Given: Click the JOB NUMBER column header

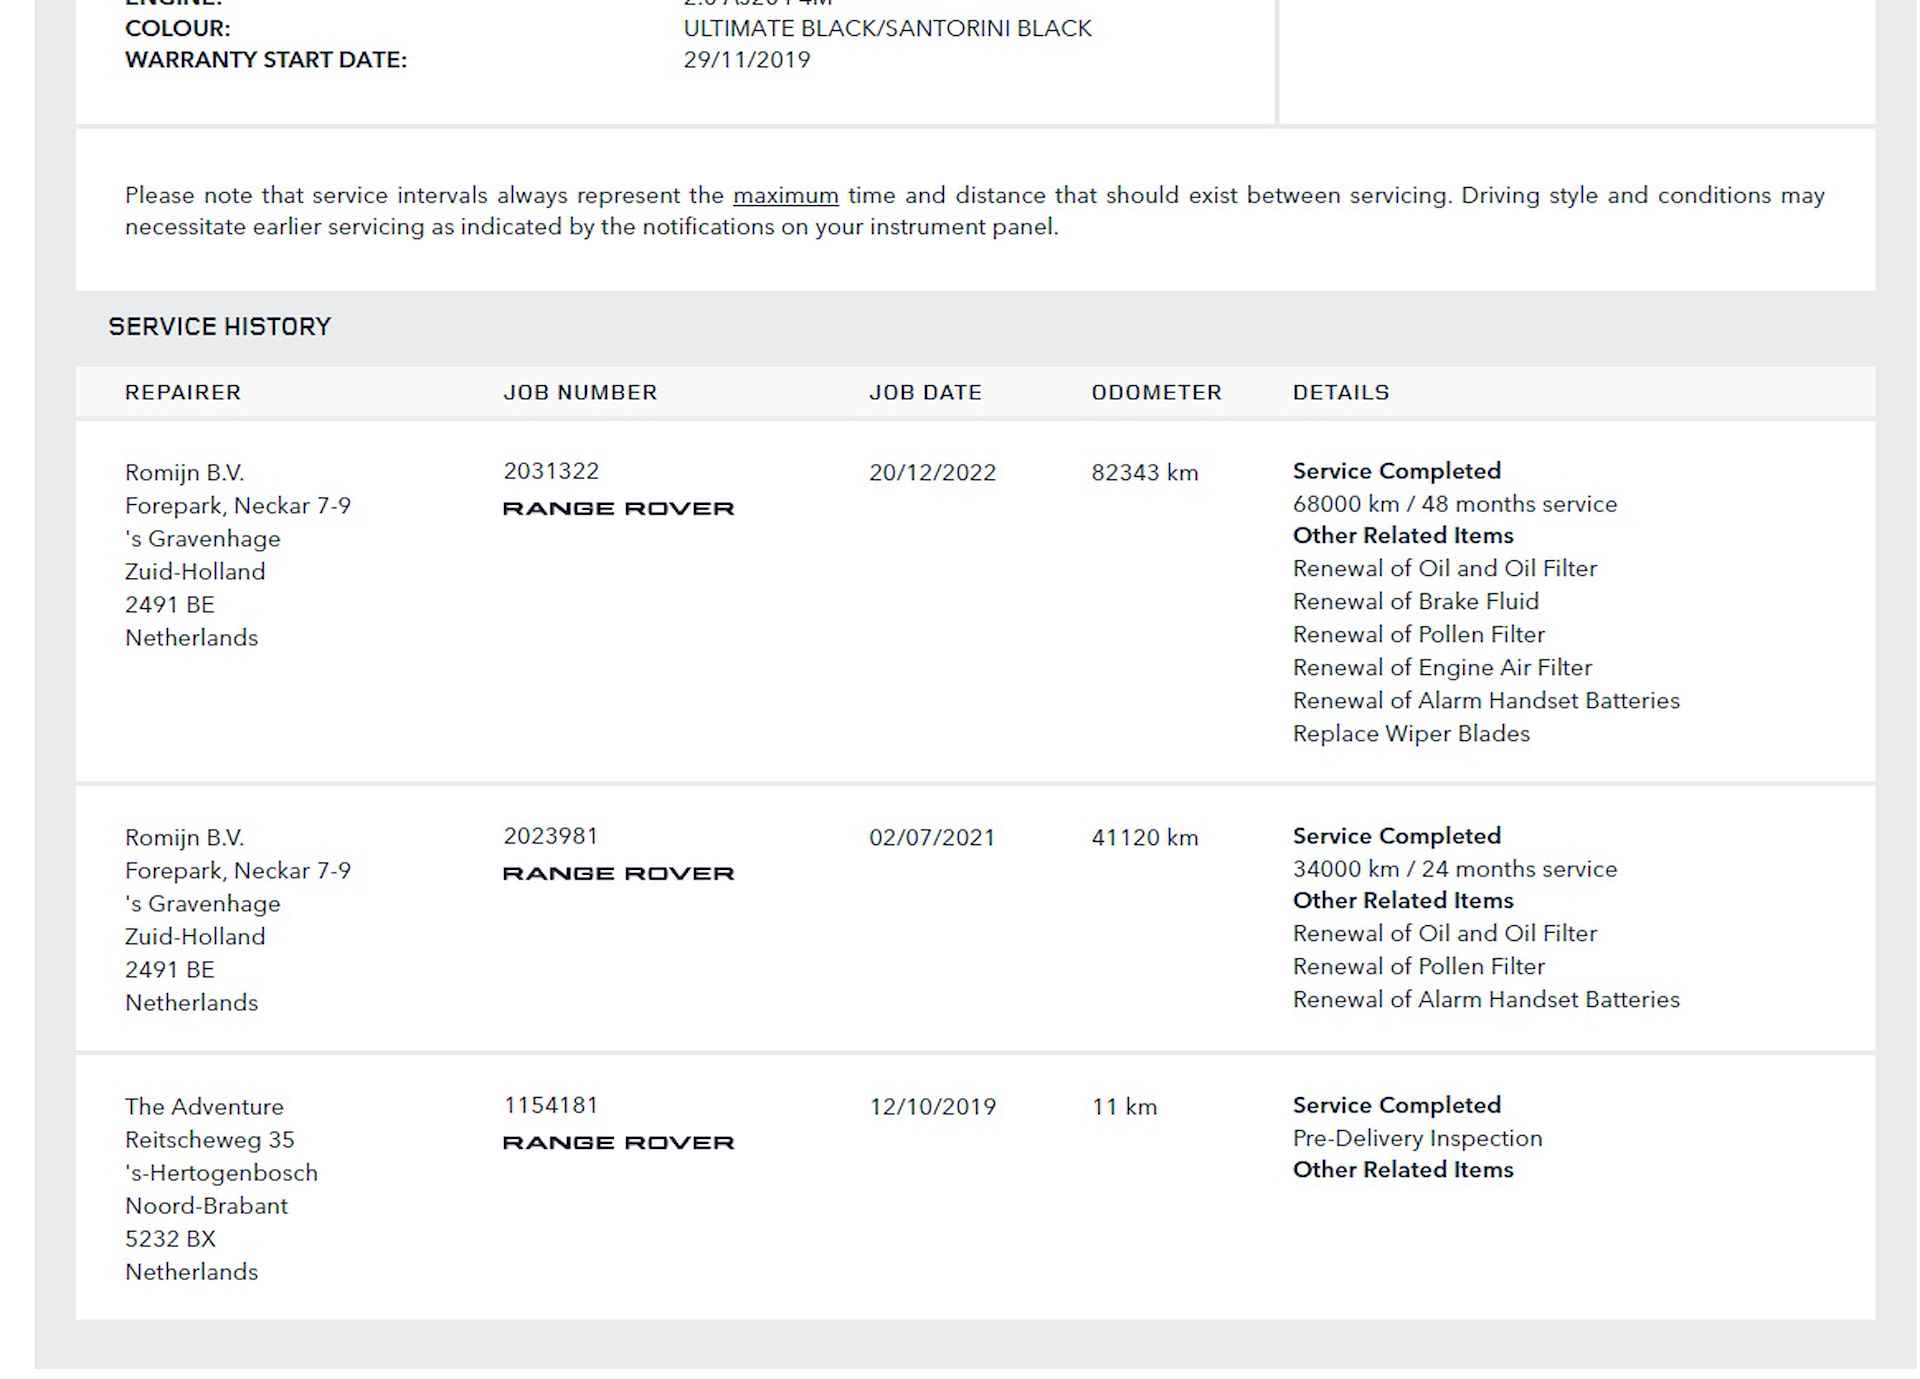Looking at the screenshot, I should pos(580,392).
